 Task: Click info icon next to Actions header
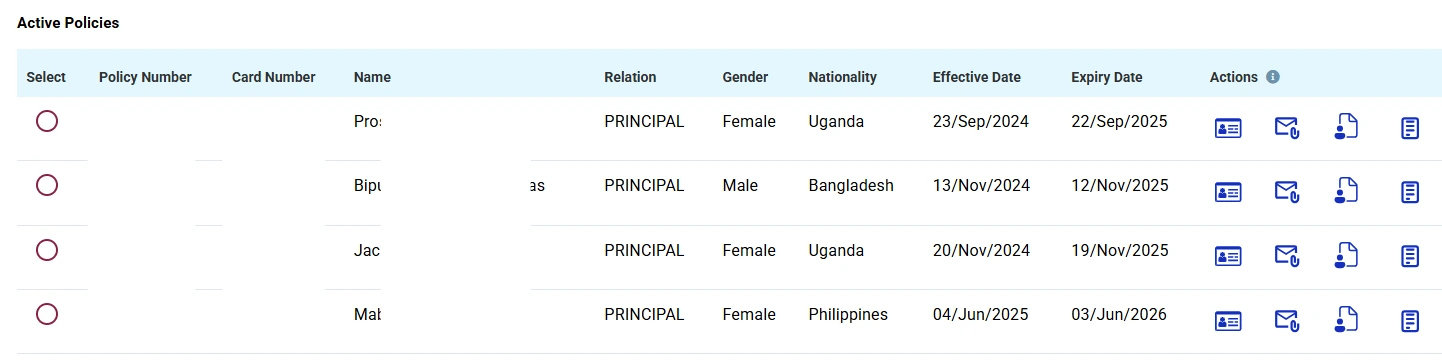[1273, 77]
